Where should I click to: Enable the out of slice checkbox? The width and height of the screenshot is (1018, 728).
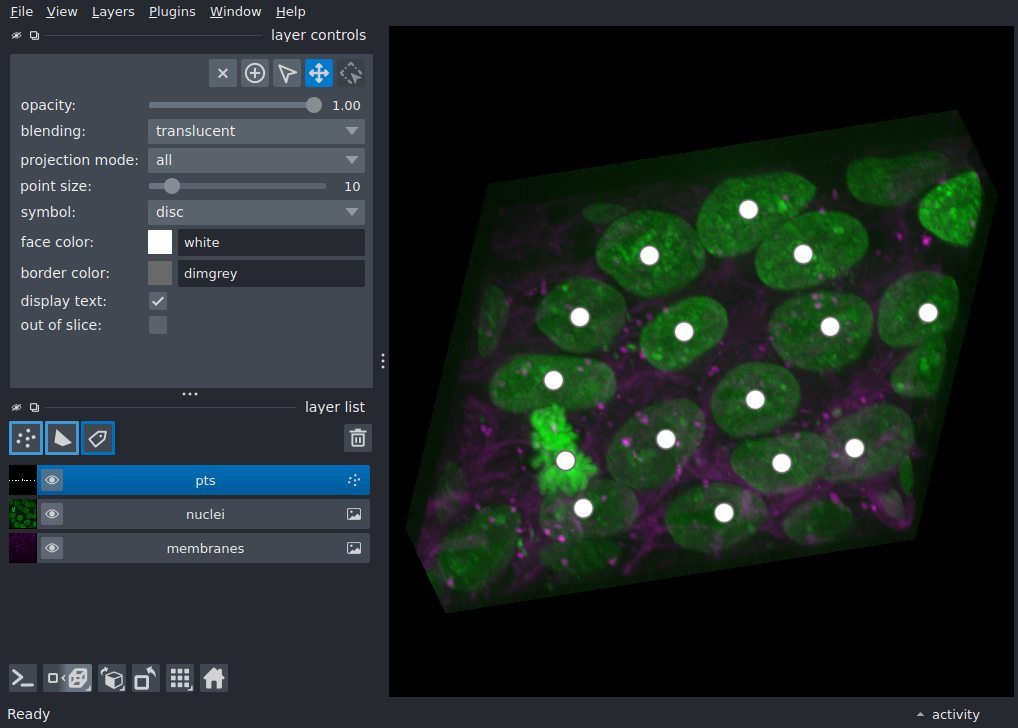pyautogui.click(x=158, y=325)
